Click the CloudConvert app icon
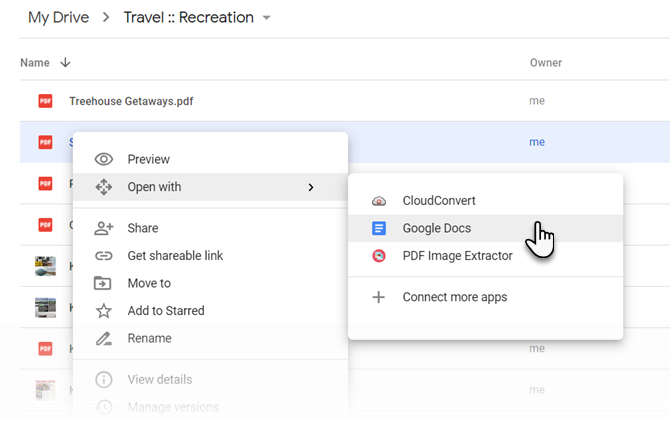 tap(379, 201)
